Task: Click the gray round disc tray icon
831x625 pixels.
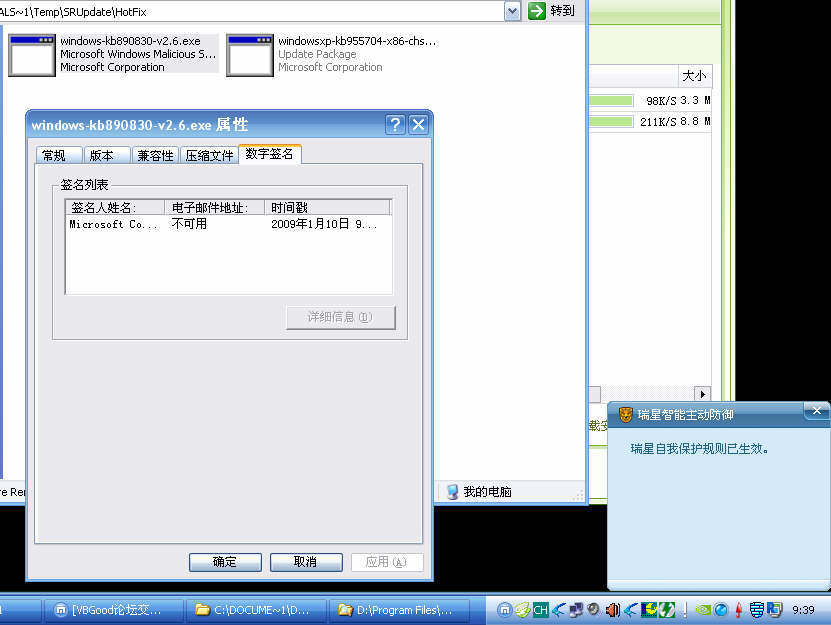Action: (594, 610)
